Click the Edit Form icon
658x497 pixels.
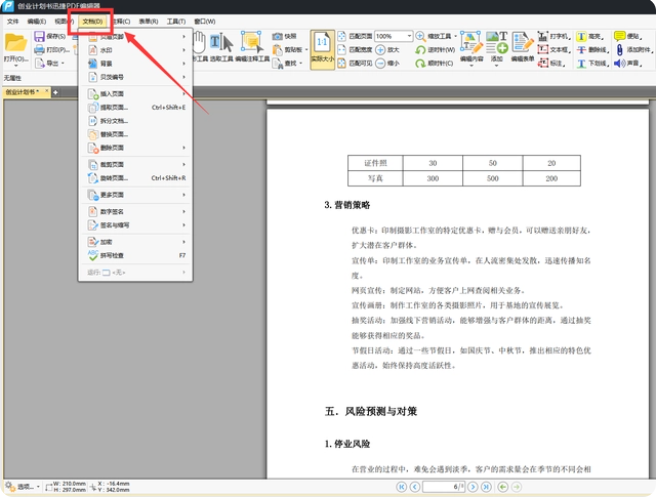[x=522, y=42]
